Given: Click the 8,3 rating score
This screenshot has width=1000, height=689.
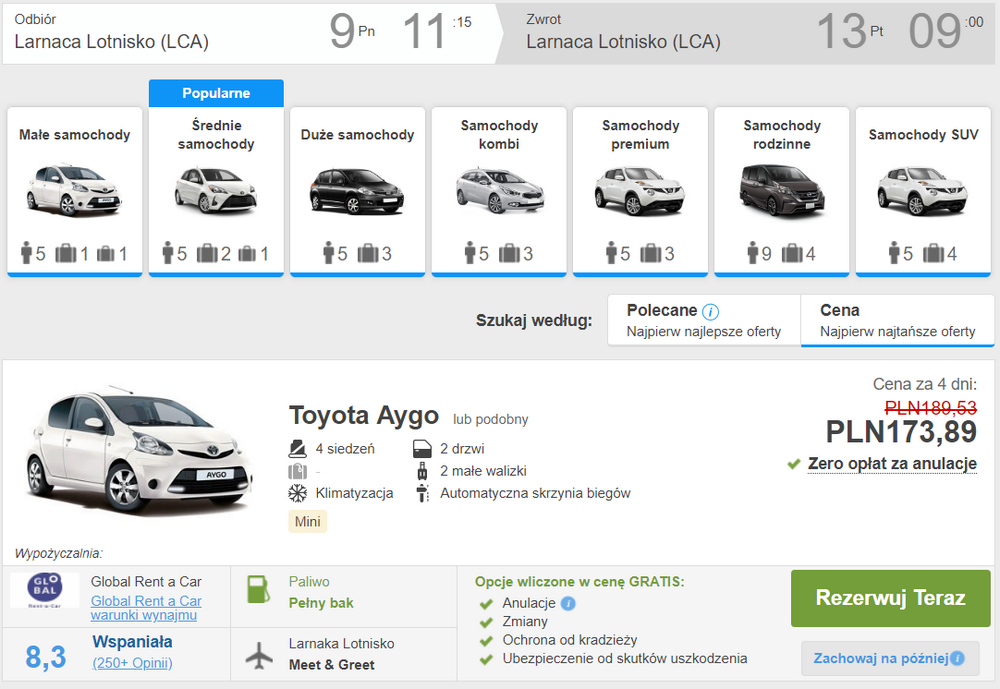Looking at the screenshot, I should (45, 656).
